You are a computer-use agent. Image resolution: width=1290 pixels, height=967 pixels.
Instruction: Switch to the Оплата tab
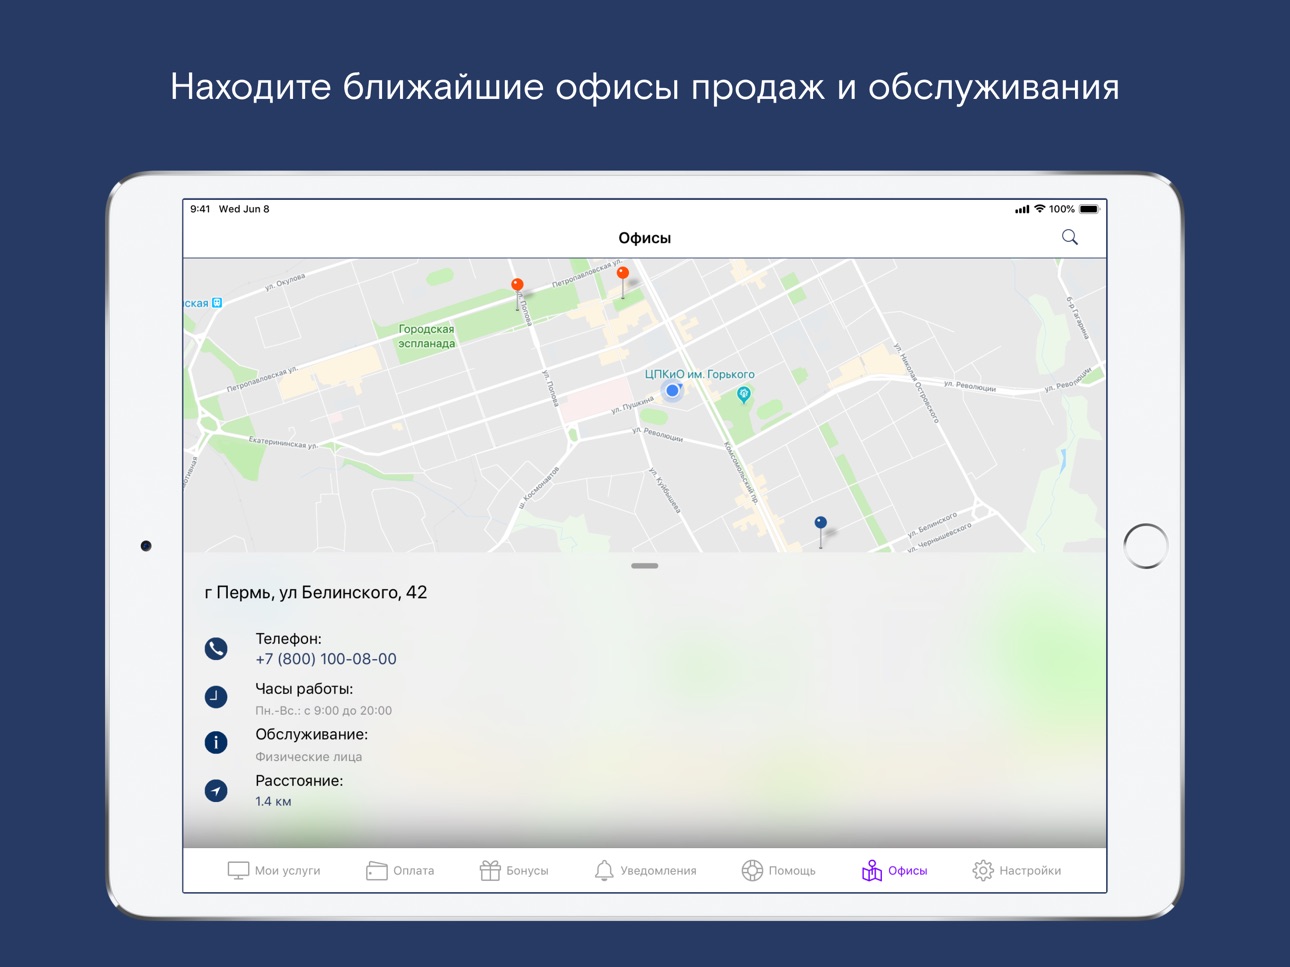pyautogui.click(x=400, y=871)
